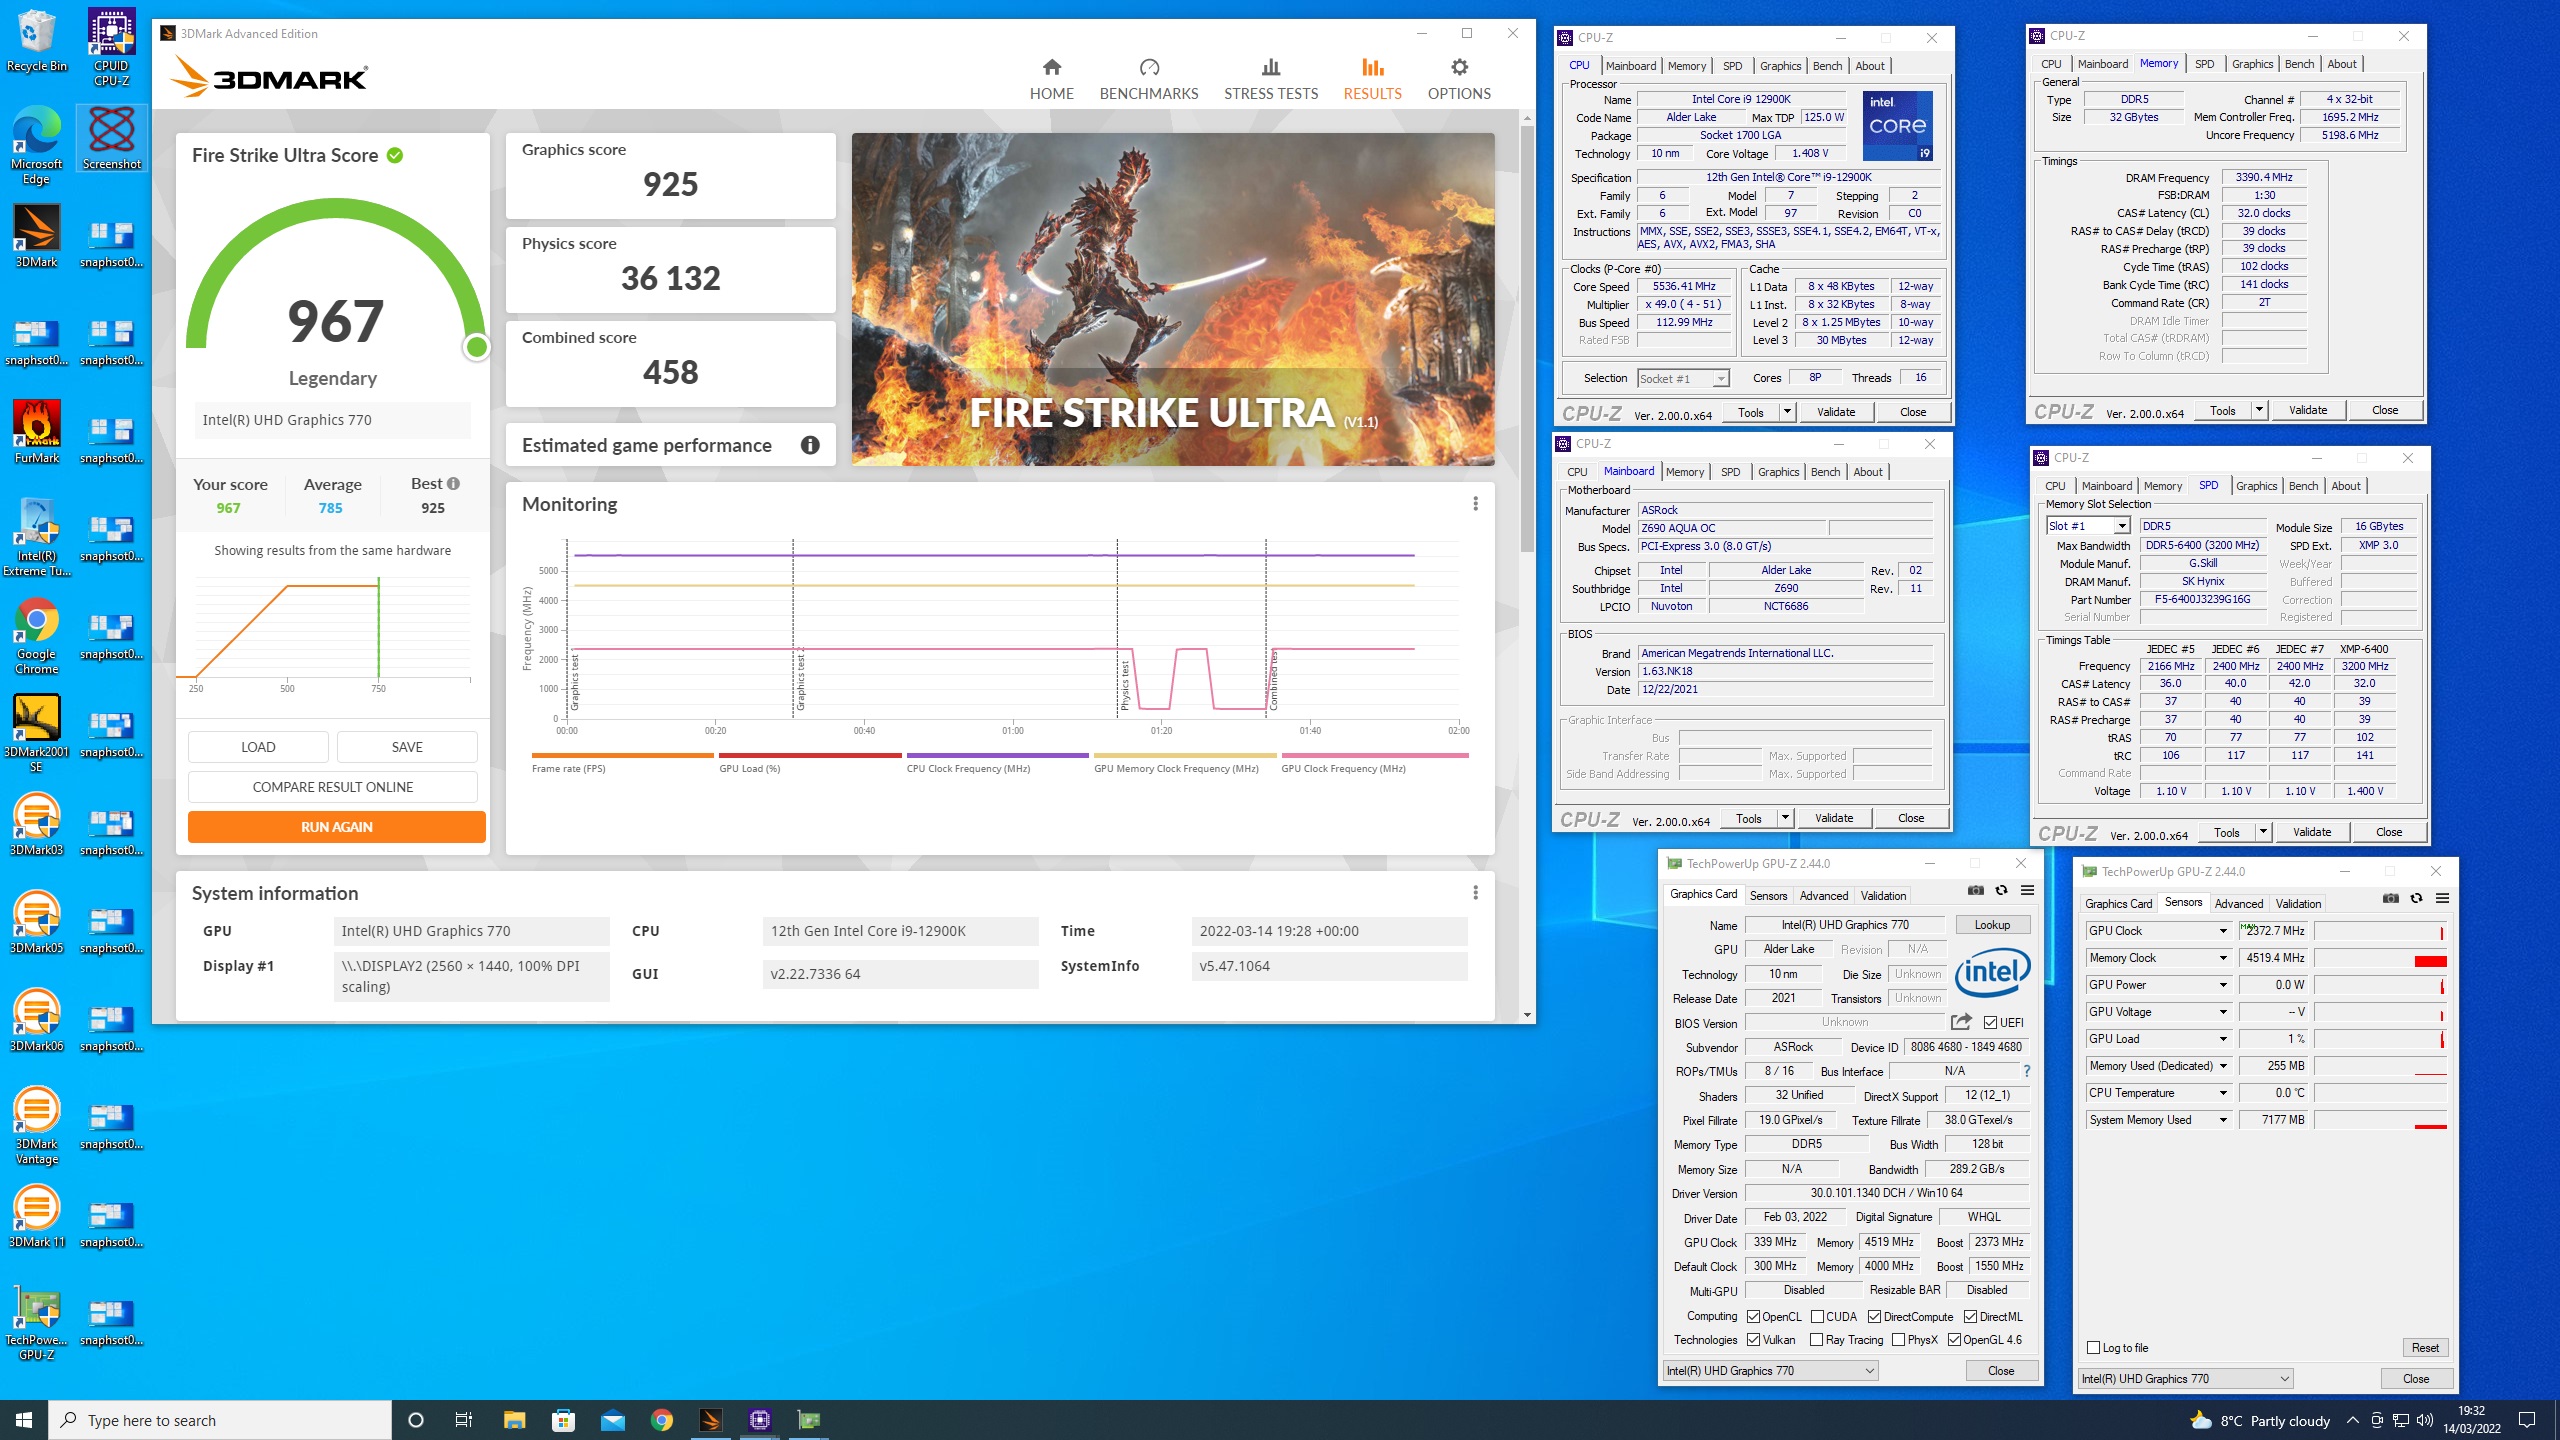2560x1440 pixels.
Task: Click the GPU-Z Graphics Card screenshot camera icon
Action: (x=1975, y=891)
